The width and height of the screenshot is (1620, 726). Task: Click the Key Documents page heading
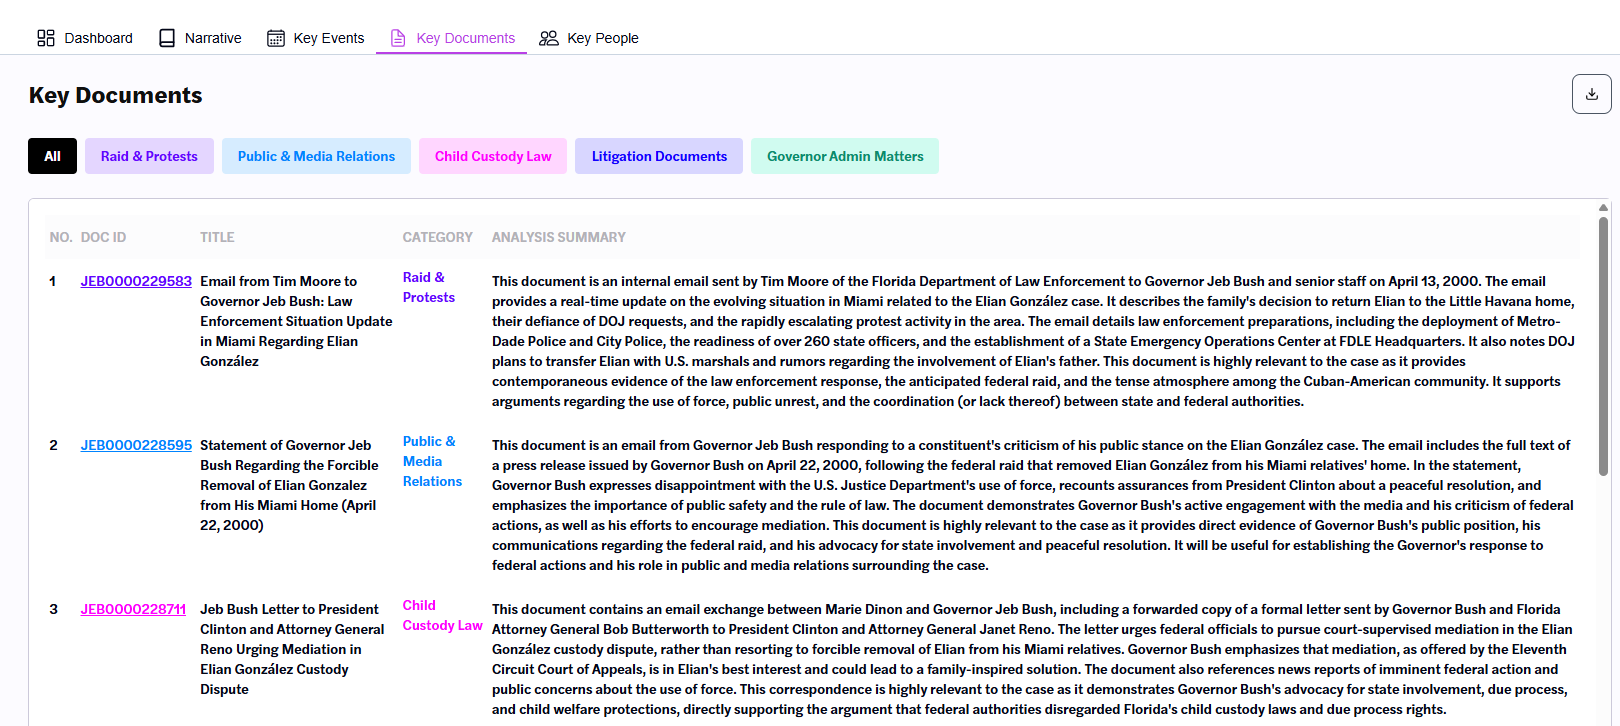point(116,95)
